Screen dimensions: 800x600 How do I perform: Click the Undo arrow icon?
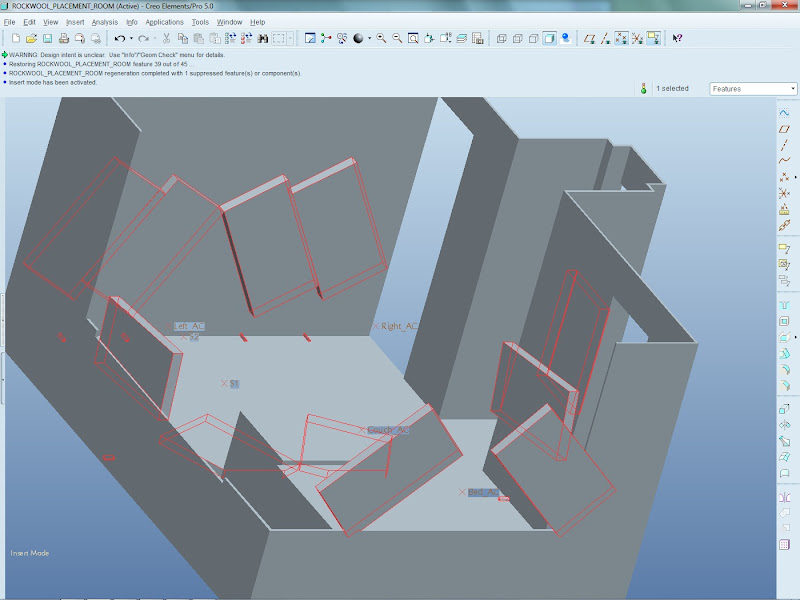point(119,38)
